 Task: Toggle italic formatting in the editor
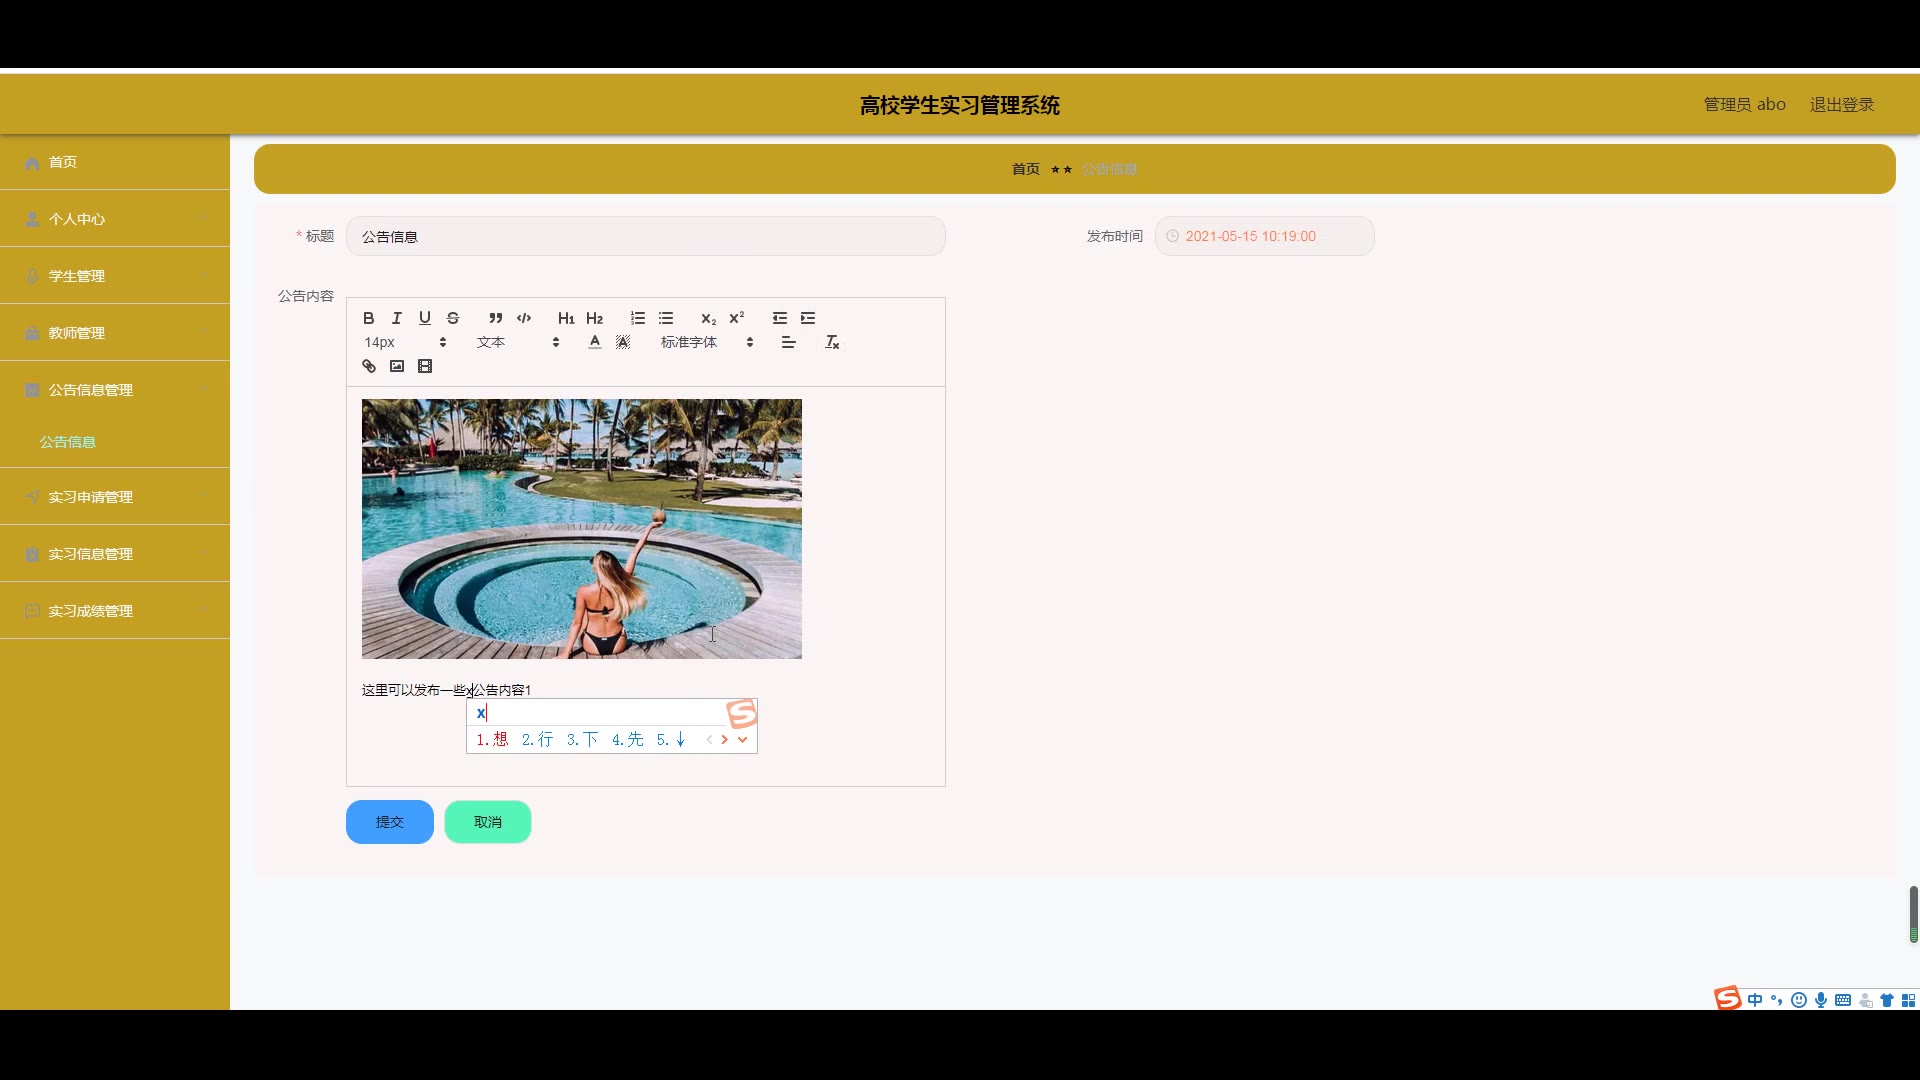click(x=396, y=318)
